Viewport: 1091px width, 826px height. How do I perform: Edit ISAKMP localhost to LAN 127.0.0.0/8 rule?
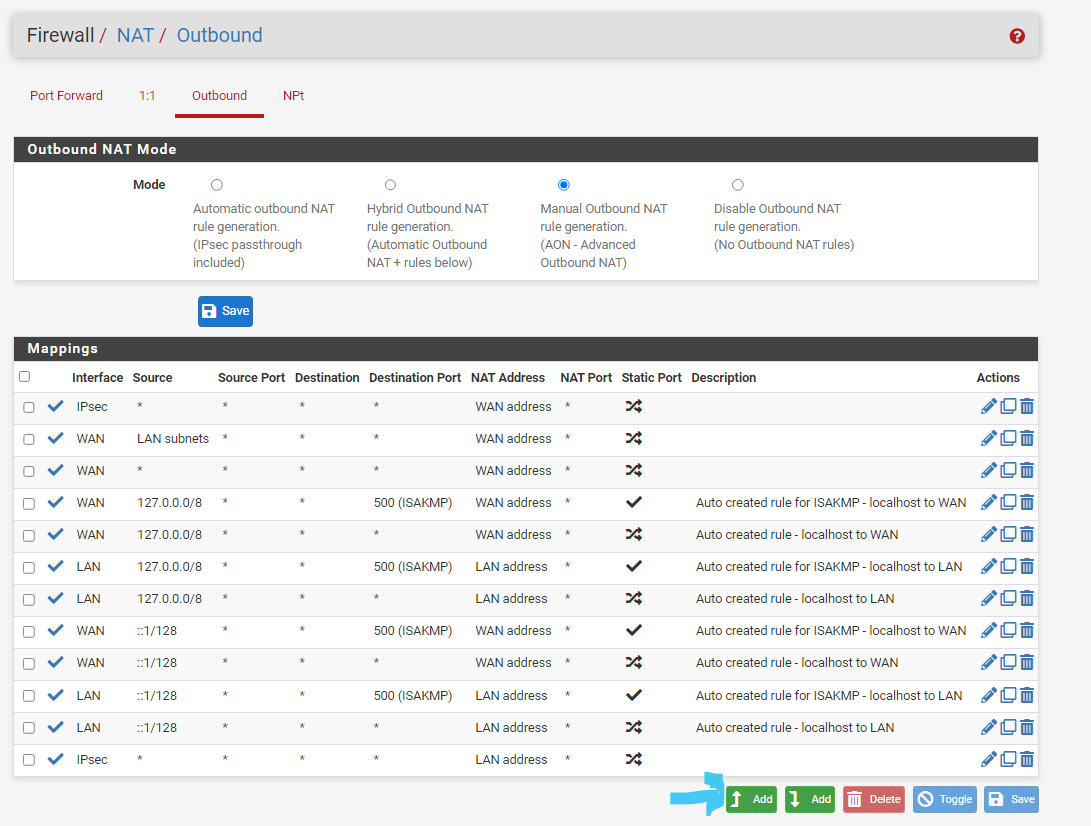click(x=988, y=566)
